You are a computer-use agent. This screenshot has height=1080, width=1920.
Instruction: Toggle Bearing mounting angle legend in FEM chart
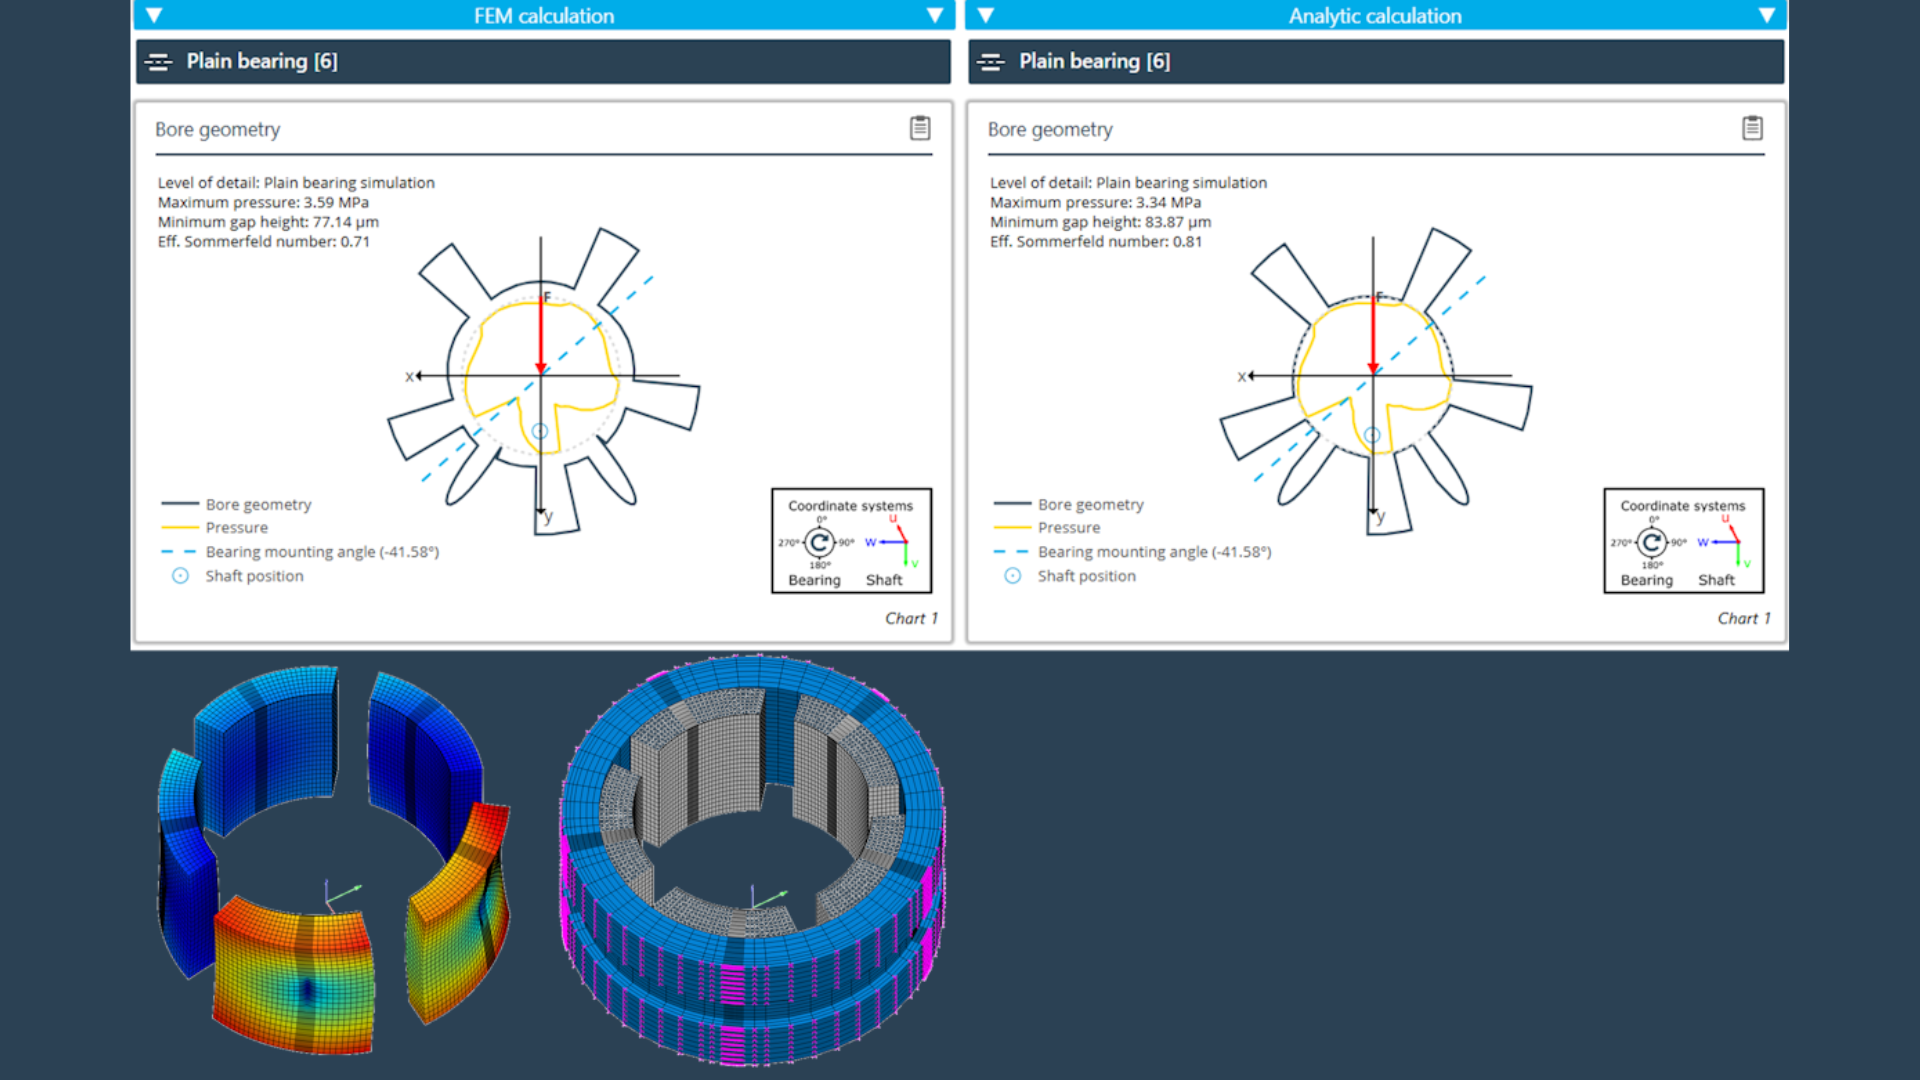coord(300,552)
